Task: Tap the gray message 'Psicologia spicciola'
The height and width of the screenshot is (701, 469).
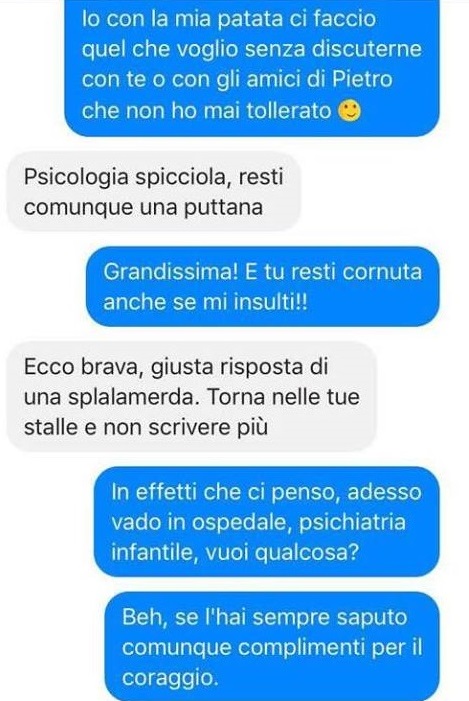Action: click(153, 192)
